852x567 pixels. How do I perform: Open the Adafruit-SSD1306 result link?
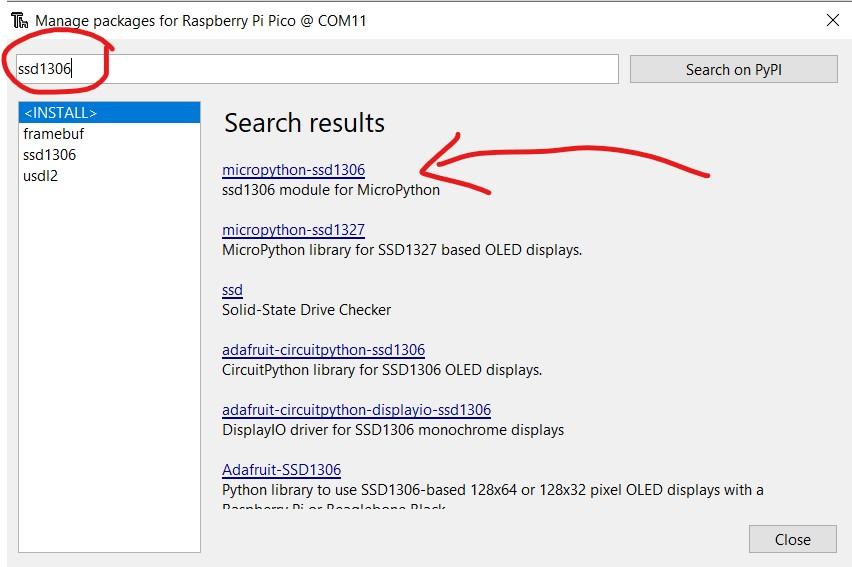[281, 469]
